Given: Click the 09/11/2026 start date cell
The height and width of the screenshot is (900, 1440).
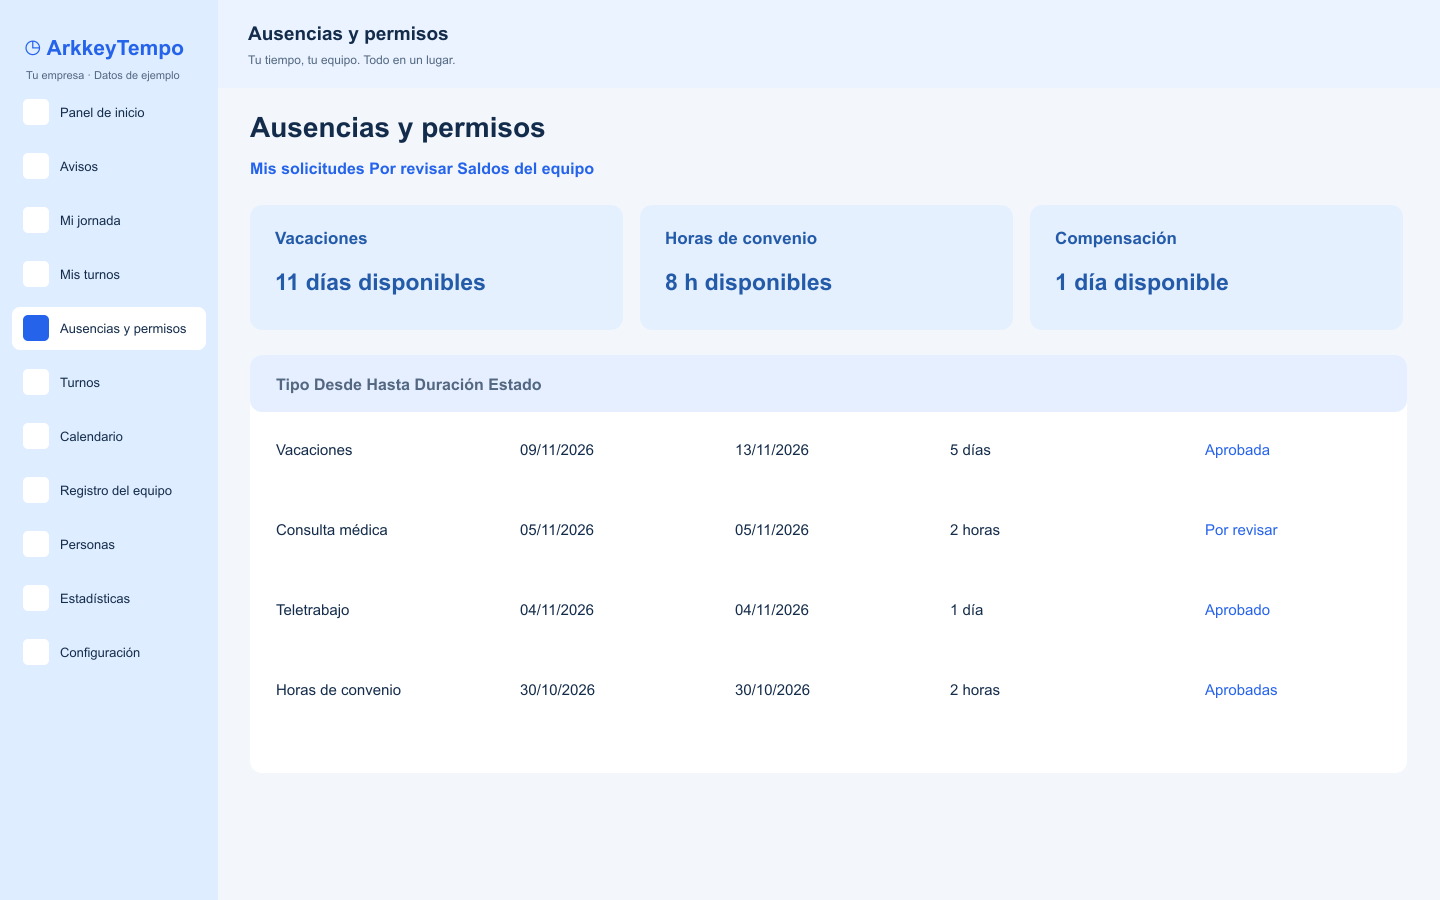Looking at the screenshot, I should point(557,450).
